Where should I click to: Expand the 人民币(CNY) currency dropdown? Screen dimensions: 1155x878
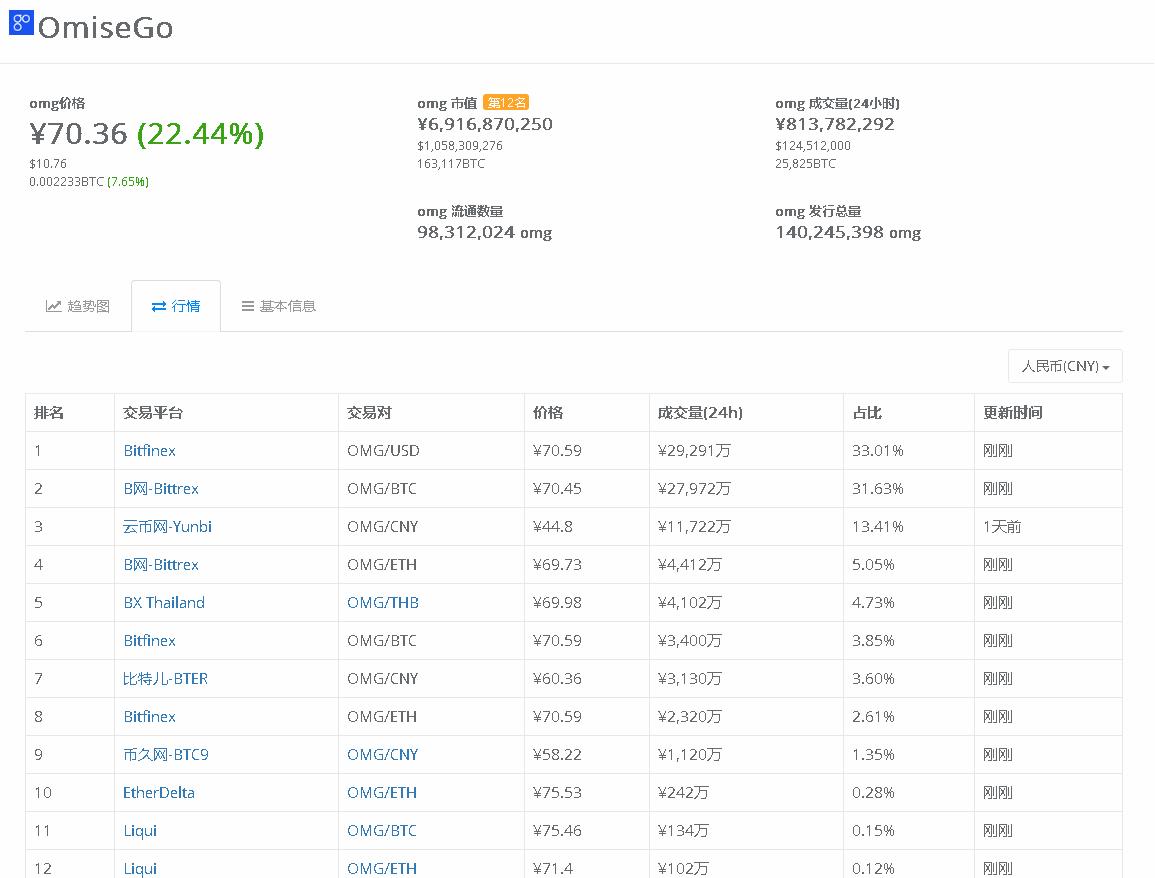point(1065,366)
